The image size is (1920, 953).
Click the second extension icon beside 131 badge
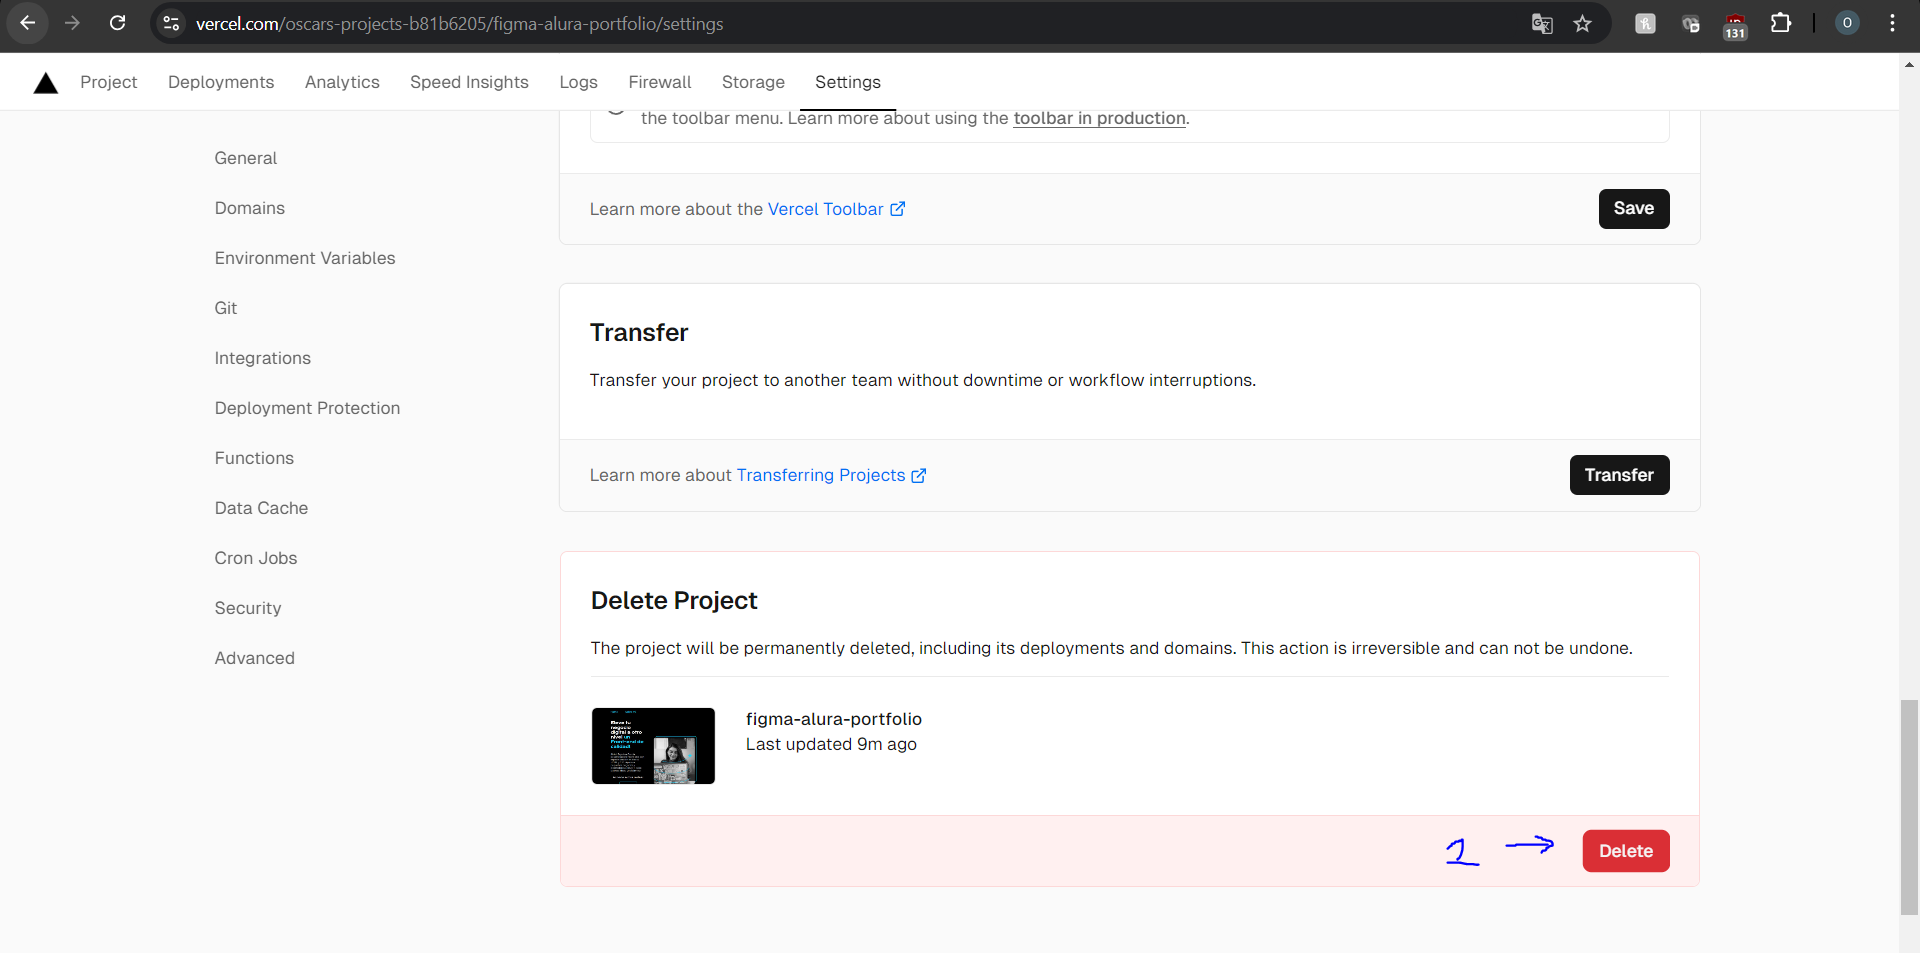point(1690,23)
